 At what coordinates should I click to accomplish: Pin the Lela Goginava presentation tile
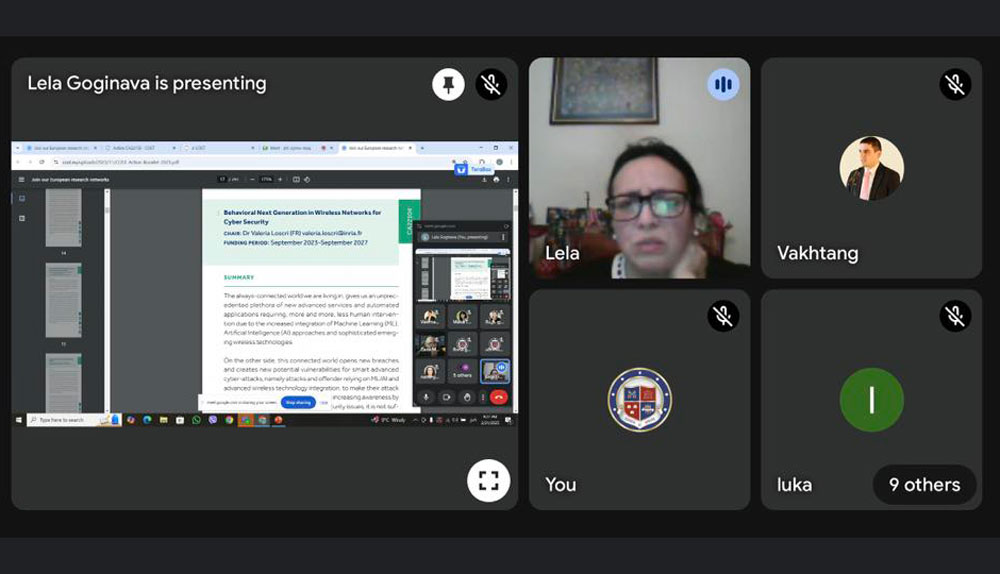coord(448,84)
